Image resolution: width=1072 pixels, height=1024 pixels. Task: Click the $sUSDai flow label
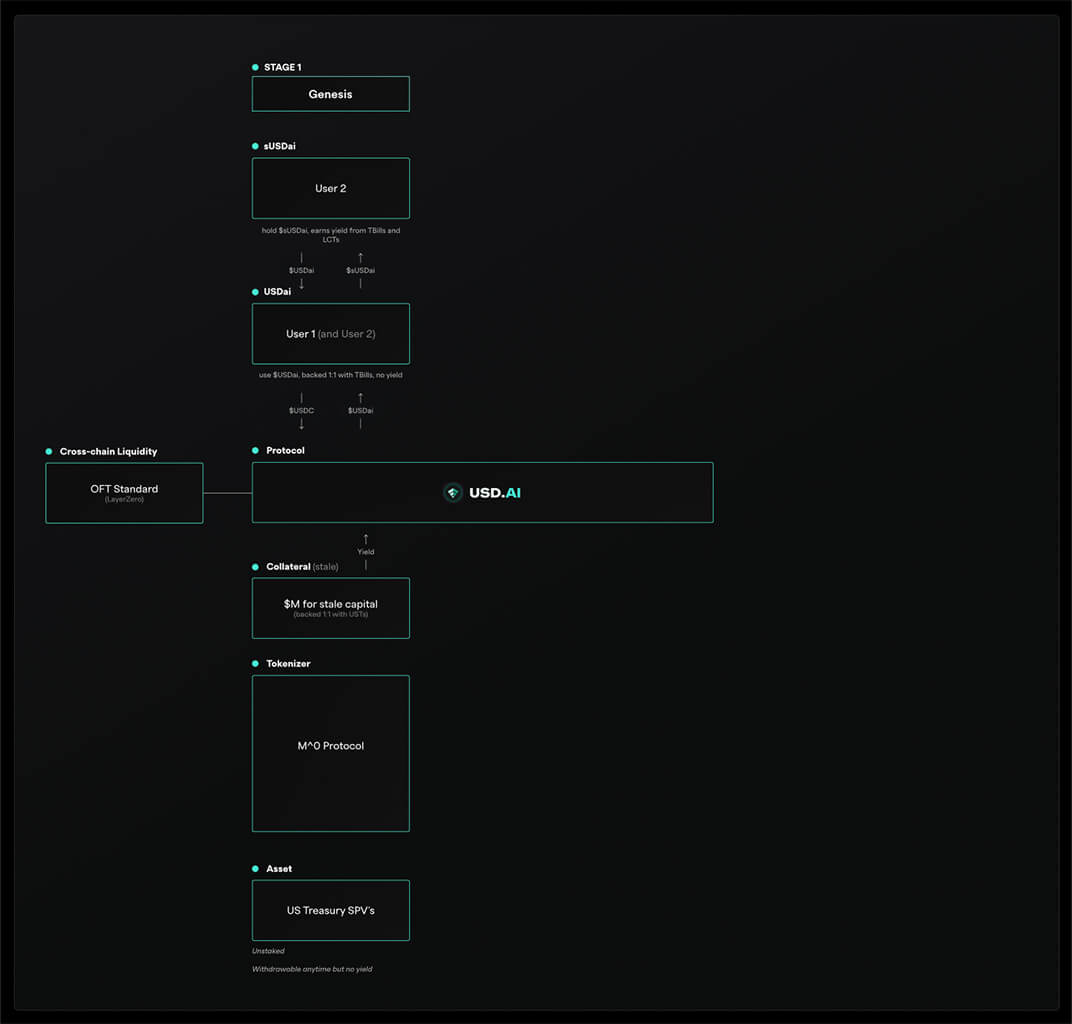pyautogui.click(x=360, y=270)
